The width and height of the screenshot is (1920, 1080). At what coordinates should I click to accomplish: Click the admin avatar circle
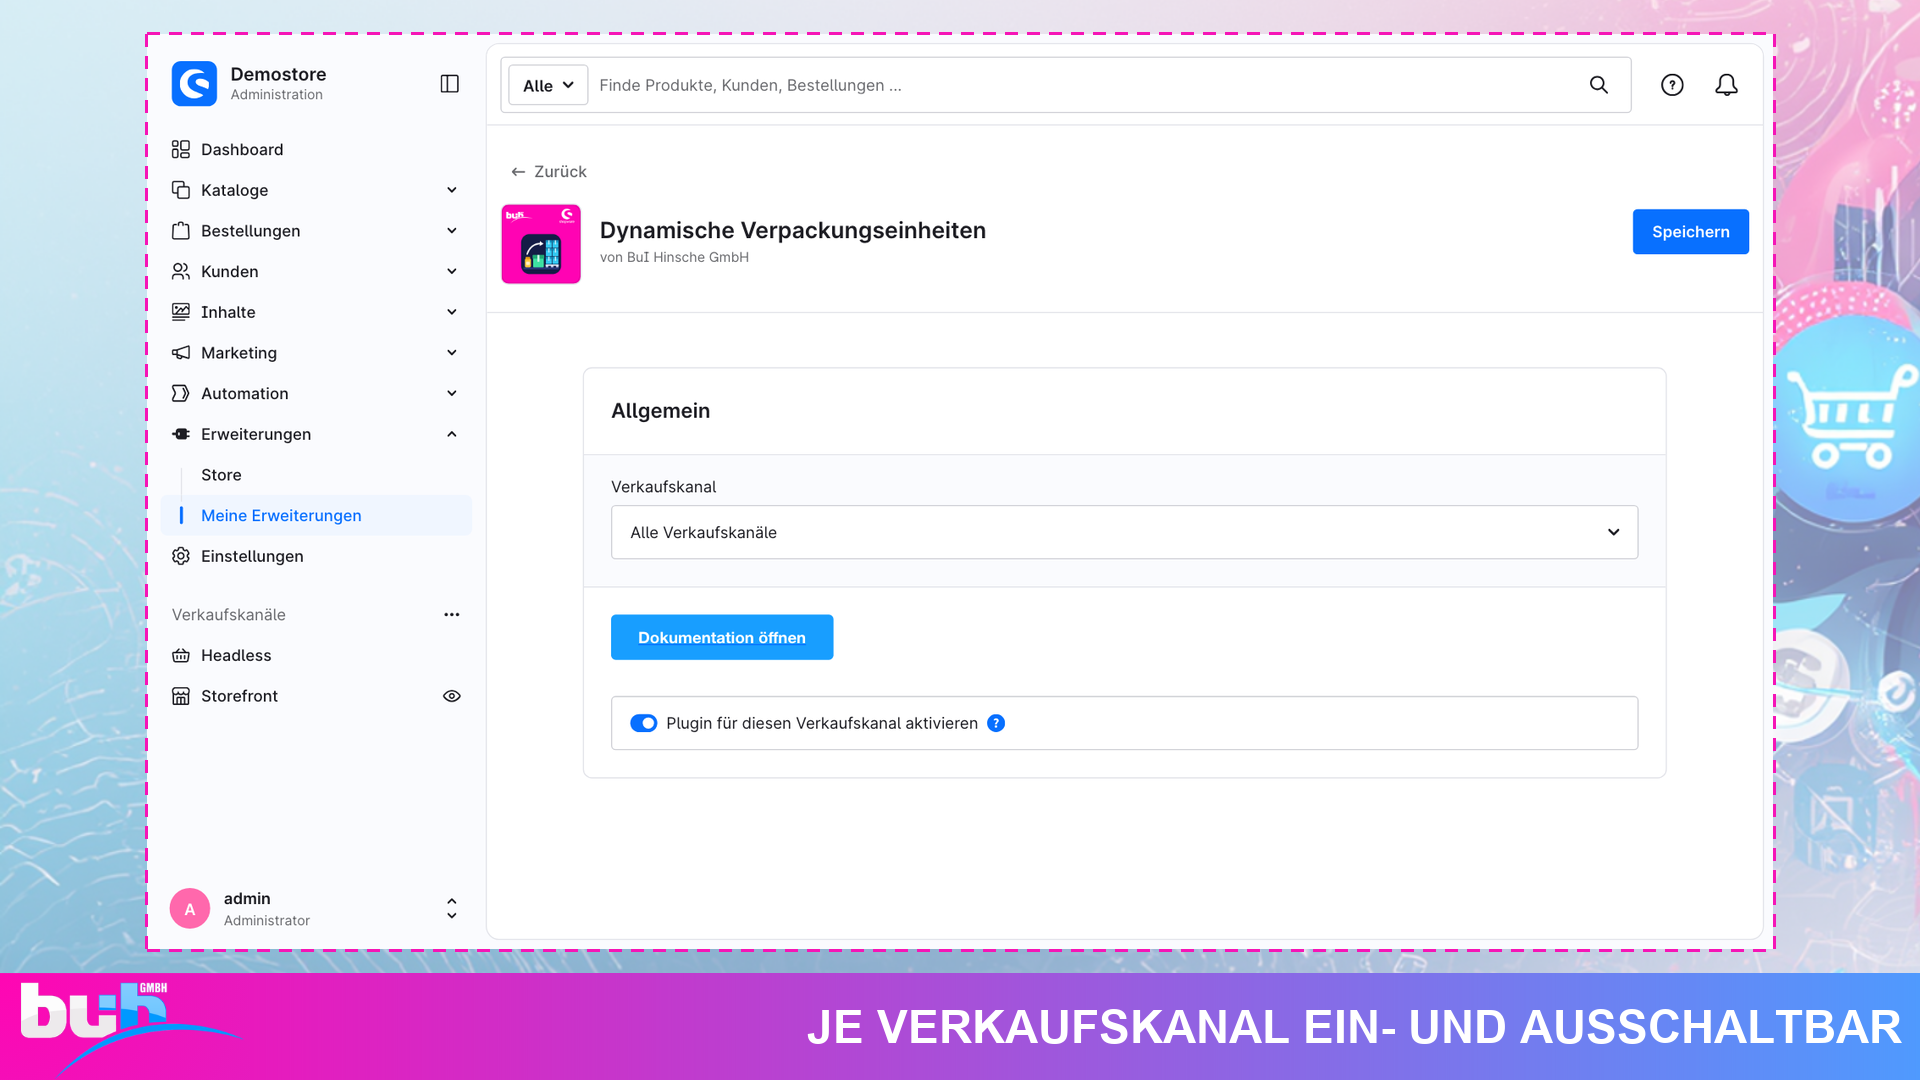pos(190,909)
